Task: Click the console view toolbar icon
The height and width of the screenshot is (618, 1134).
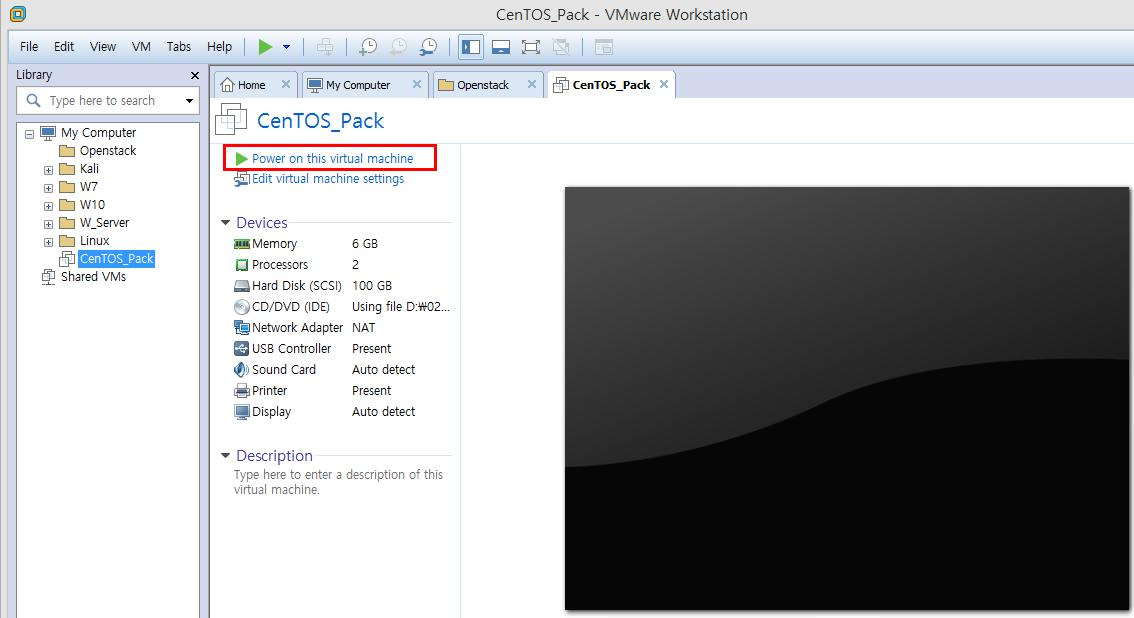Action: pos(604,47)
